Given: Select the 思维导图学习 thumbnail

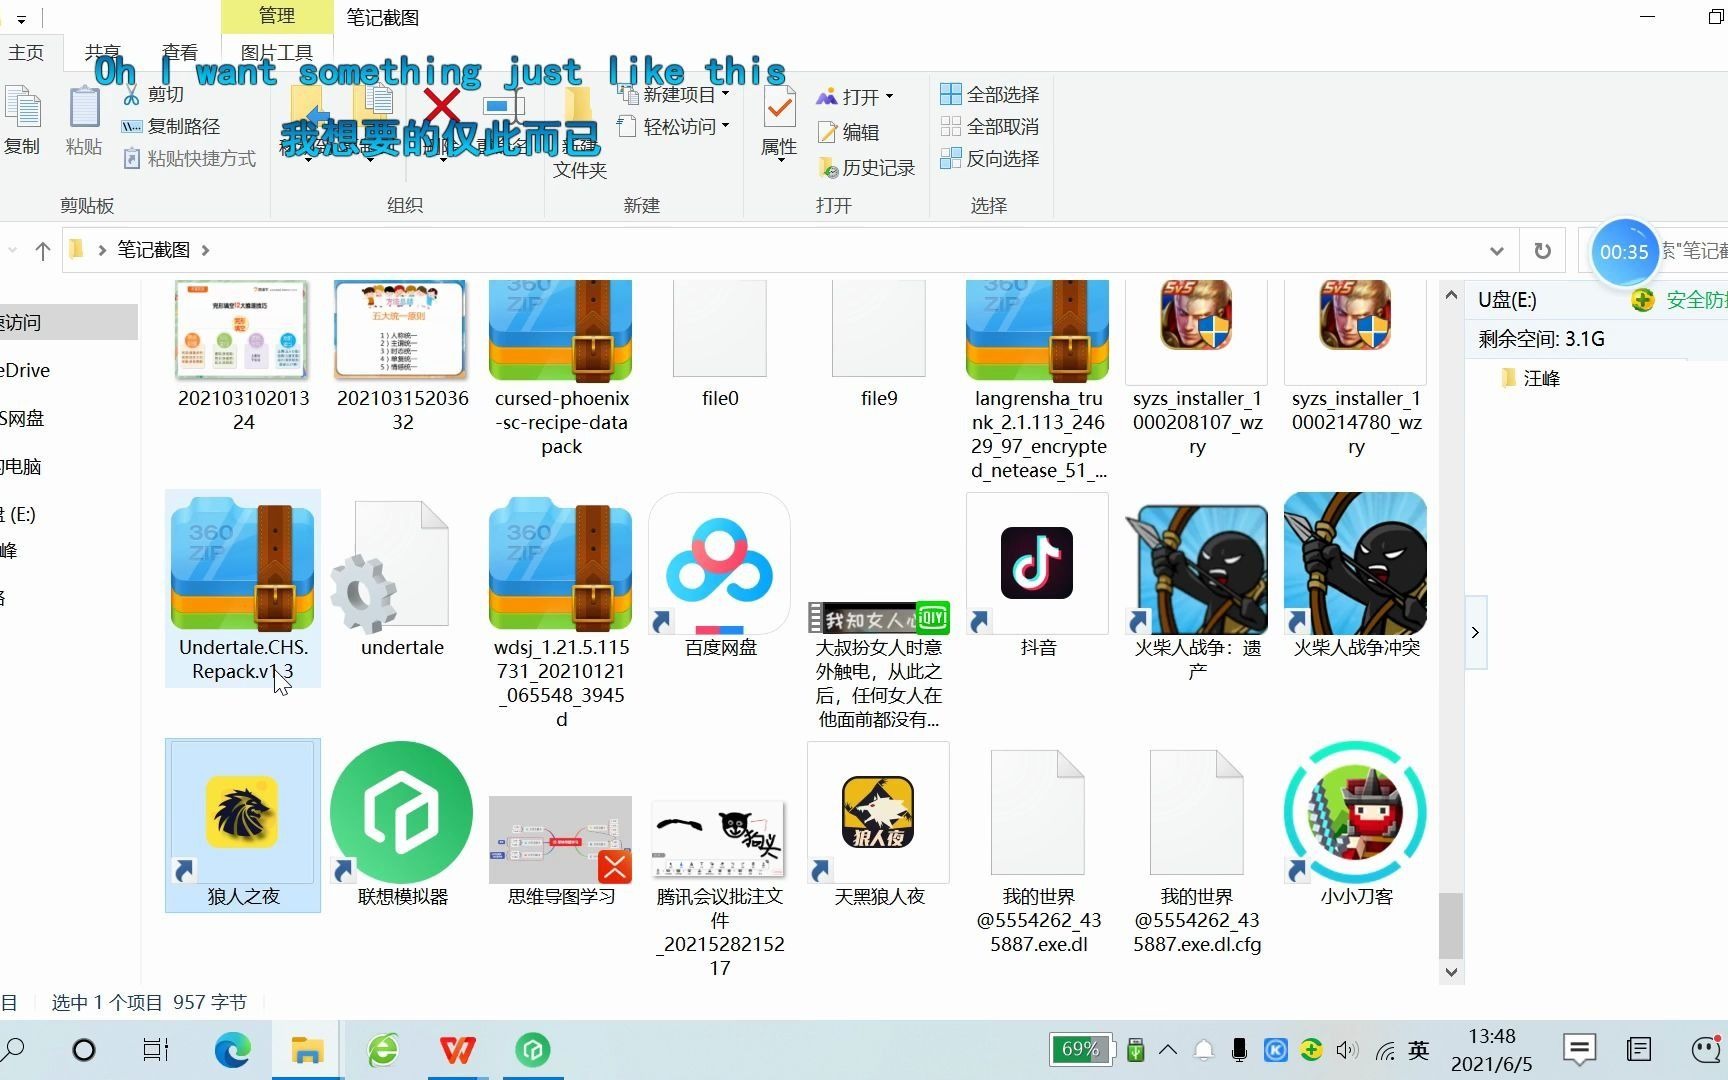Looking at the screenshot, I should pos(561,850).
